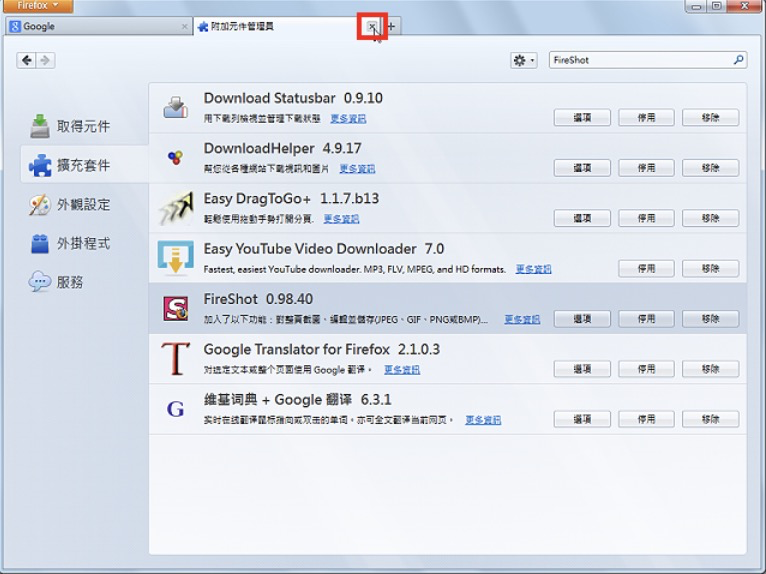Open the Plugins (外掛程式) category
Viewport: 766px width, 574px height.
69,243
